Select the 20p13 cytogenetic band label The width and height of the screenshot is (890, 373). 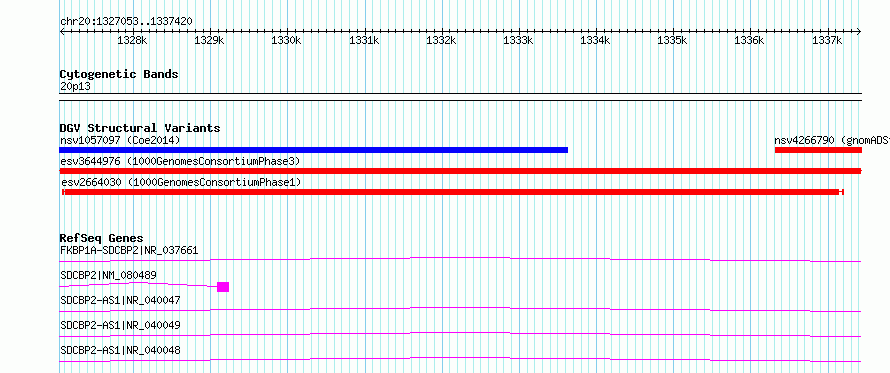(75, 86)
